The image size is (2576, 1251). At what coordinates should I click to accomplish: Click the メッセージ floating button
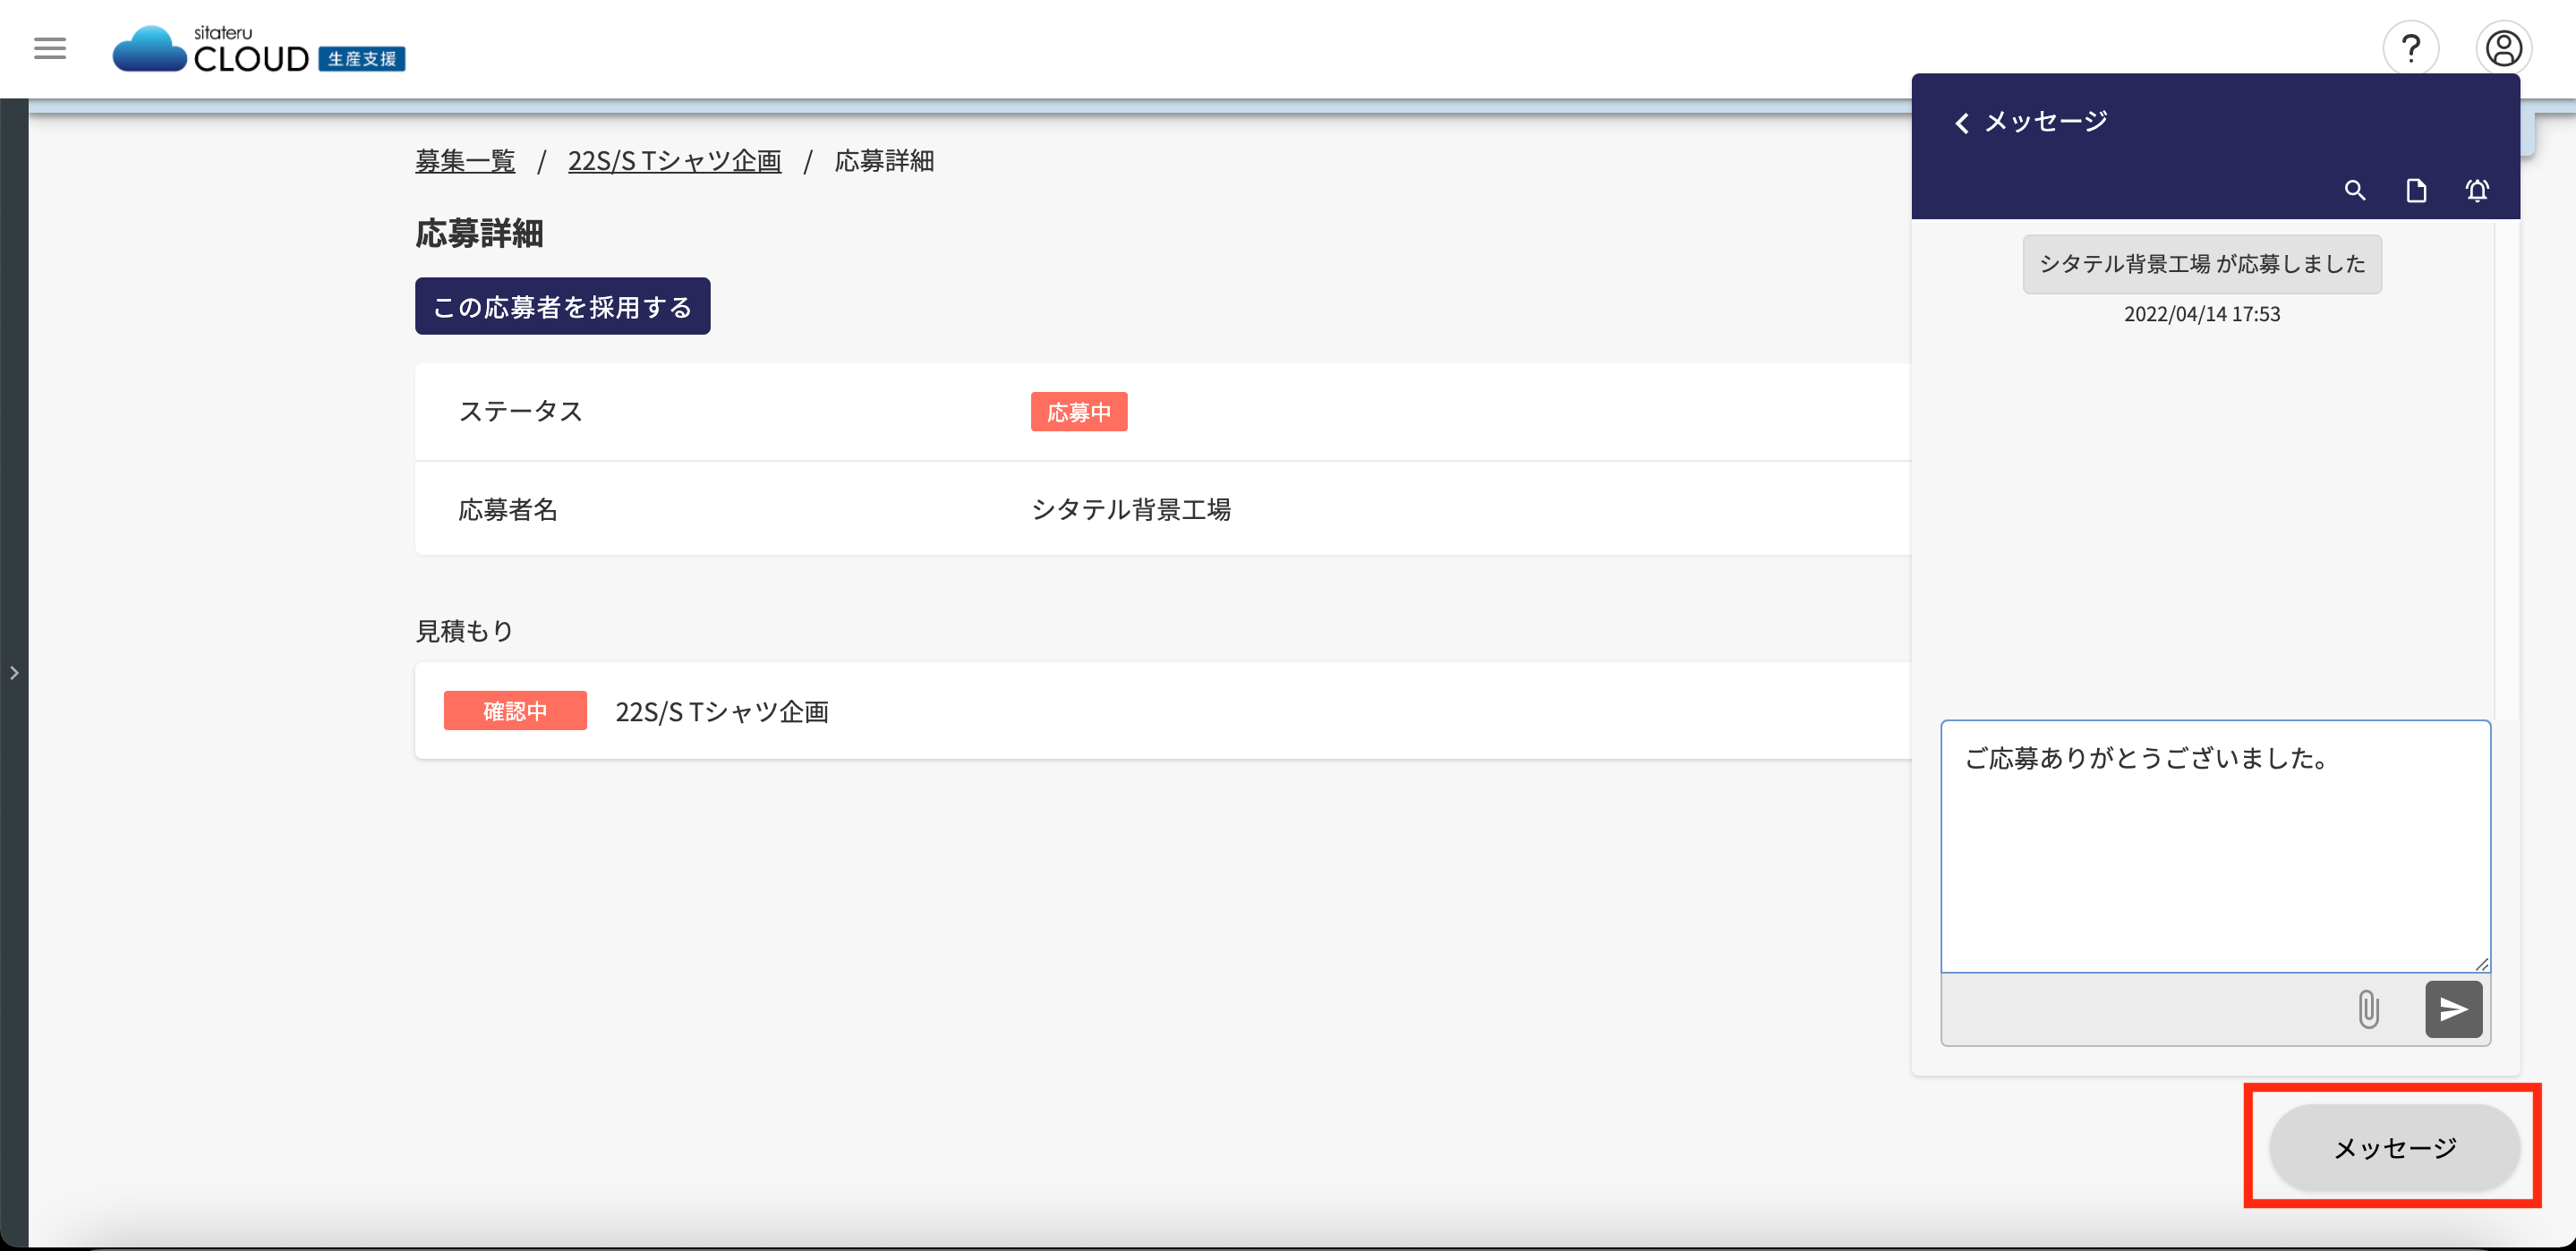(x=2394, y=1148)
